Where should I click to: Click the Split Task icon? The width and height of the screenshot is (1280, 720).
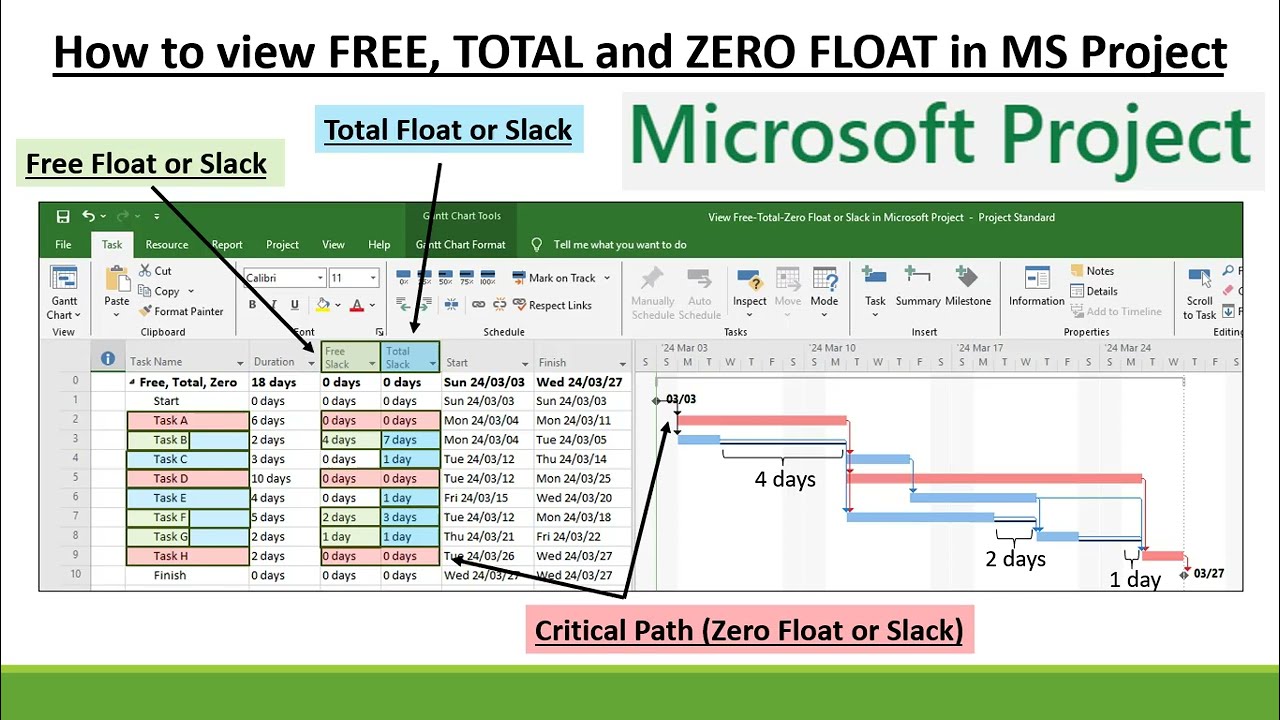(451, 304)
